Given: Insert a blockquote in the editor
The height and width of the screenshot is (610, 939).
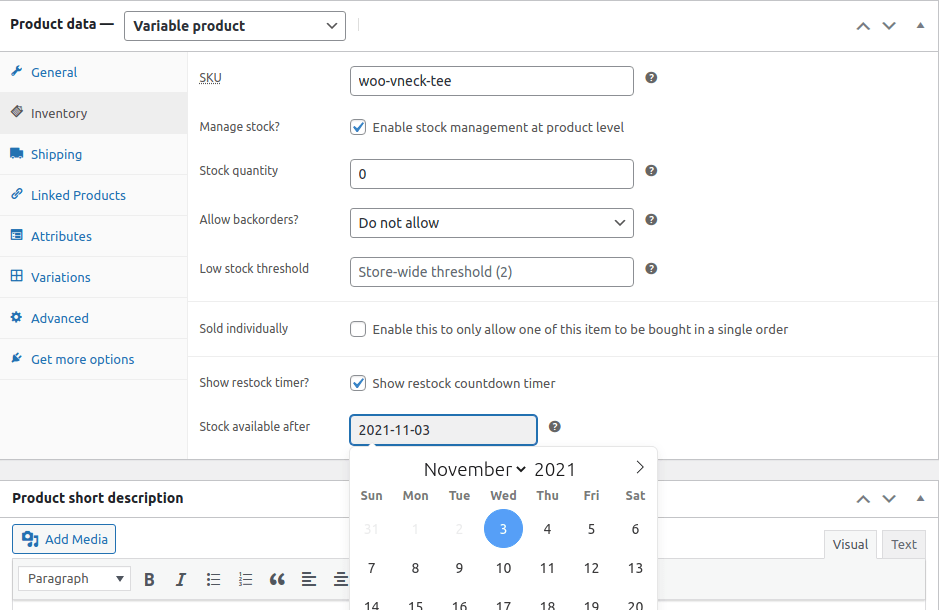Looking at the screenshot, I should pyautogui.click(x=277, y=579).
